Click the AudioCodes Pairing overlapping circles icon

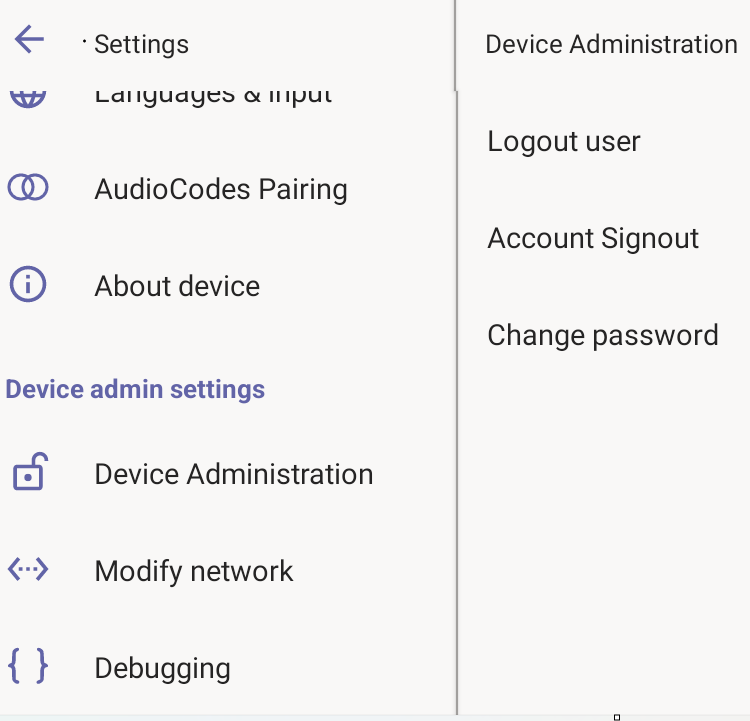coord(28,187)
